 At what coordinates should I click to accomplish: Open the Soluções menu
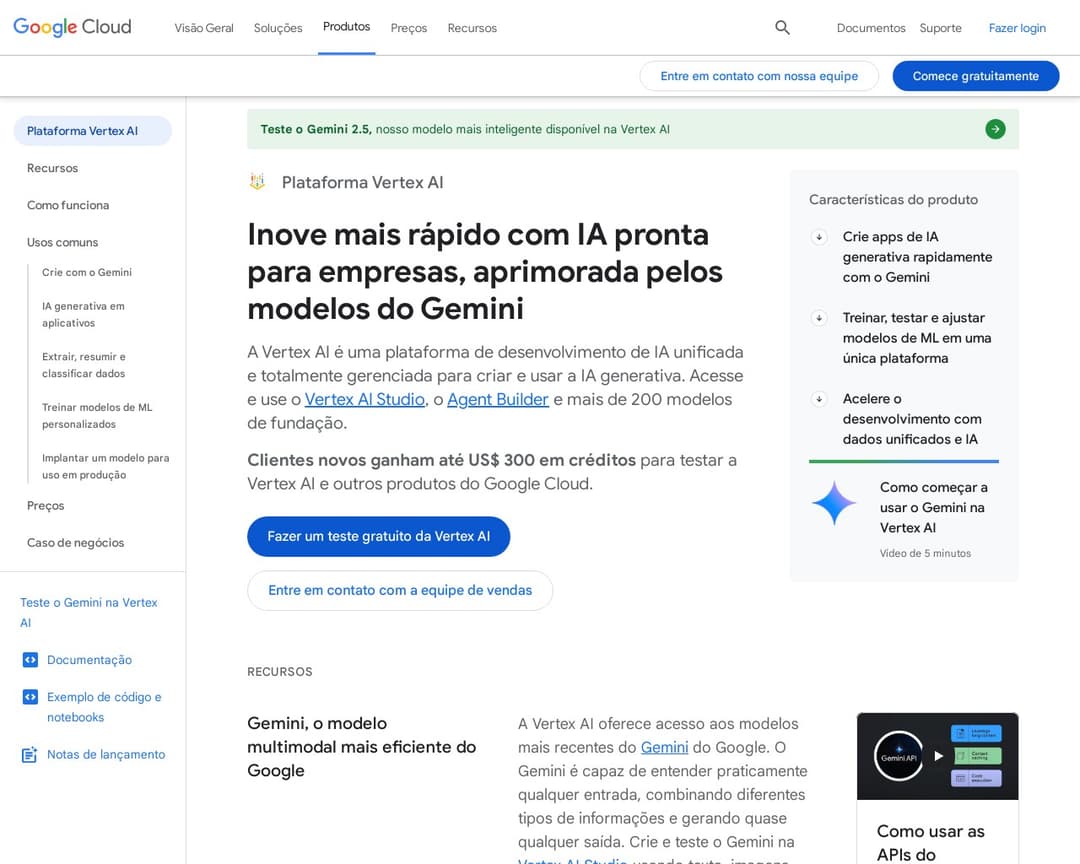click(x=278, y=28)
